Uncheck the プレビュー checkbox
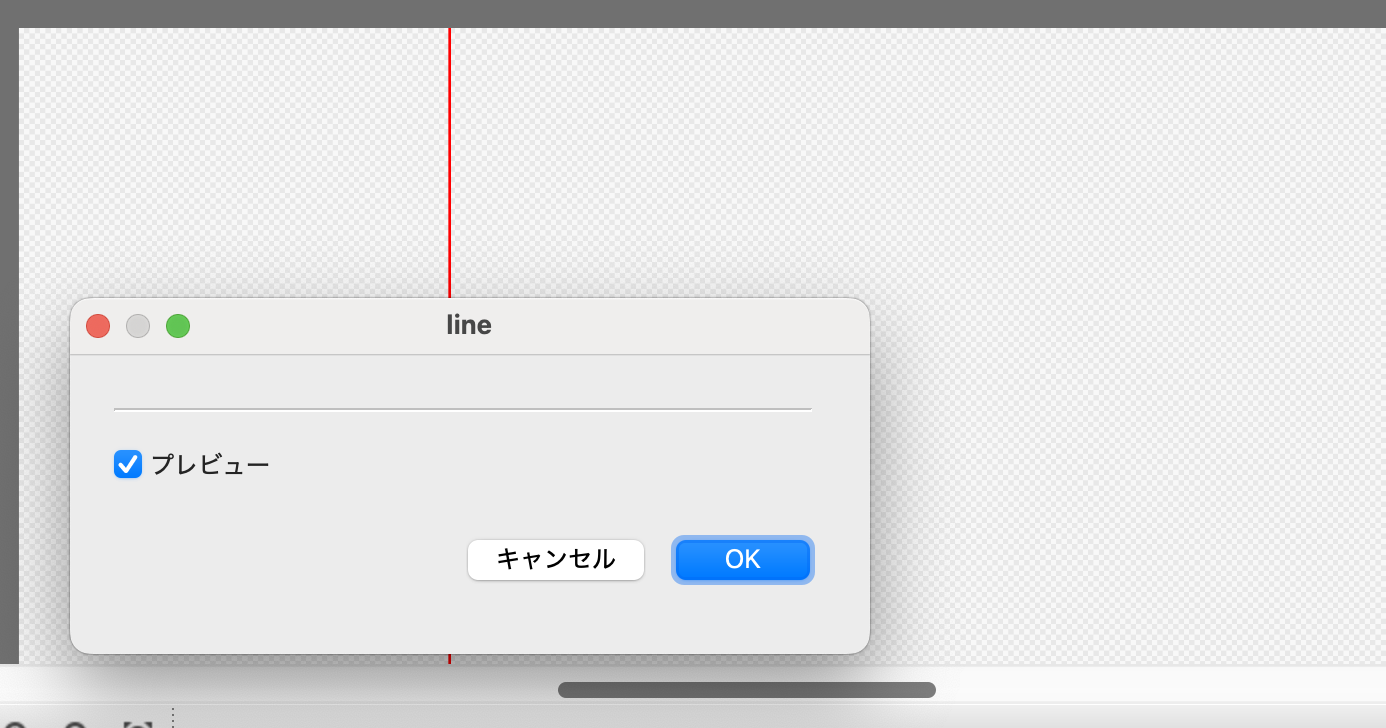The height and width of the screenshot is (728, 1386). (x=128, y=464)
